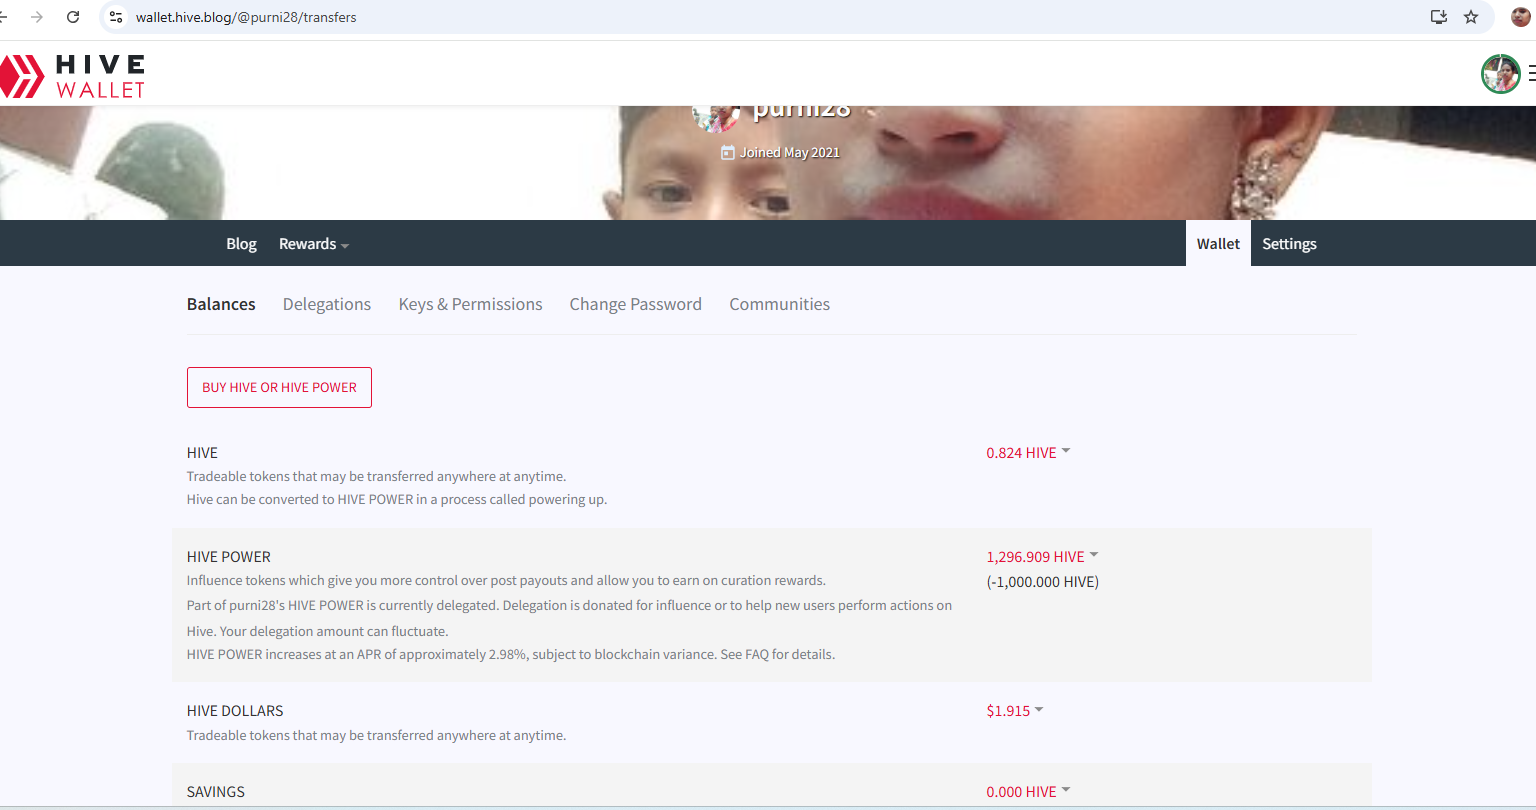
Task: Click the profile picture in the banner
Action: 716,118
